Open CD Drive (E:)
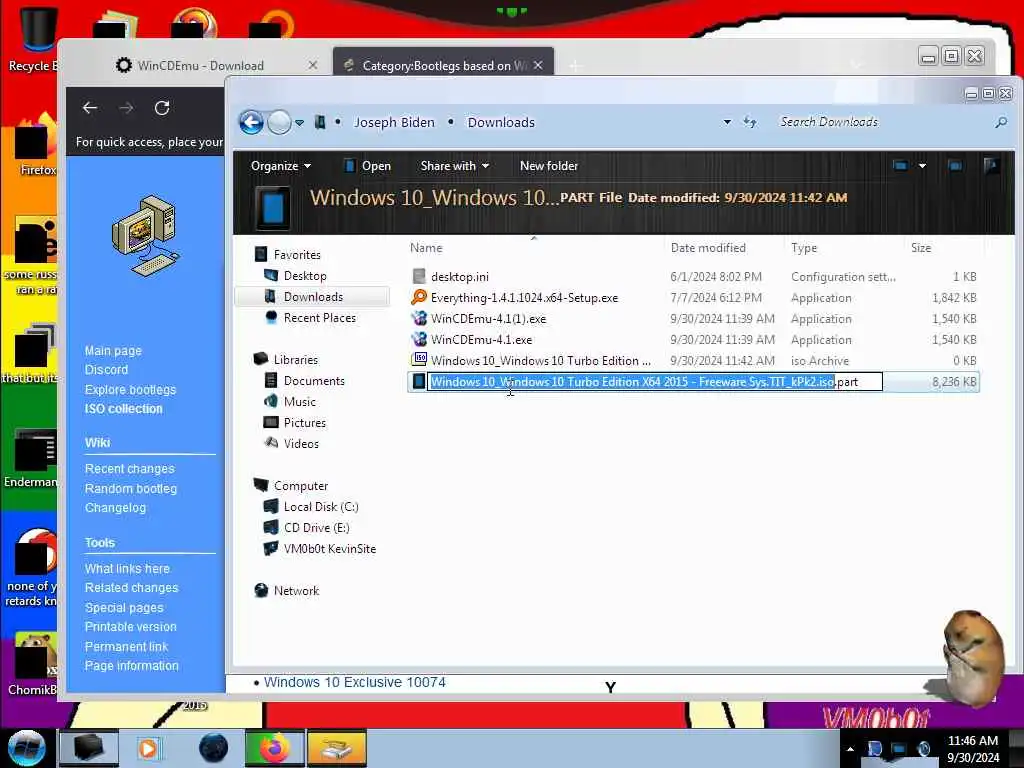 [x=317, y=528]
